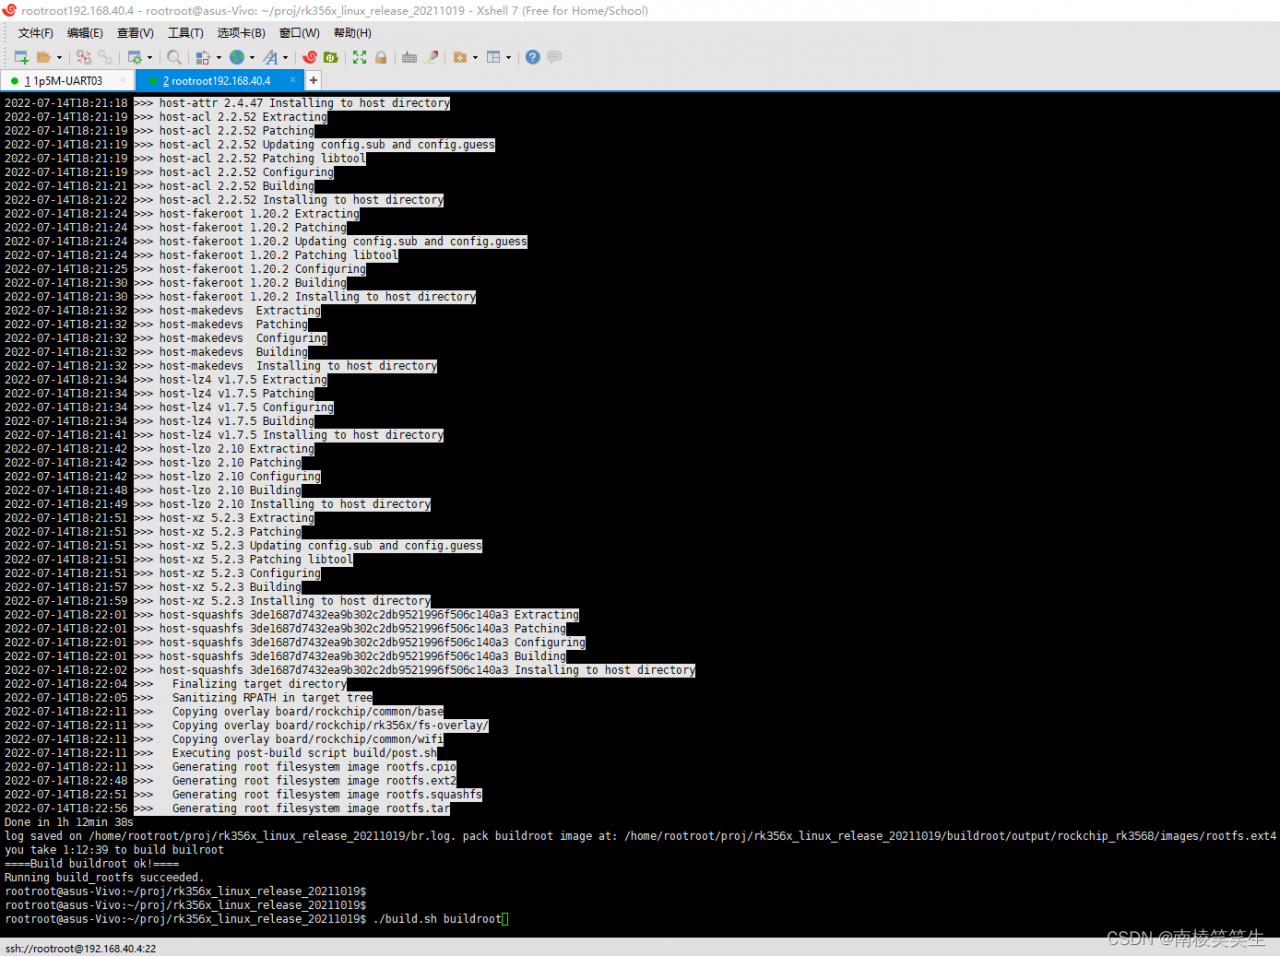Click the New file transfer folder icon

[460, 57]
